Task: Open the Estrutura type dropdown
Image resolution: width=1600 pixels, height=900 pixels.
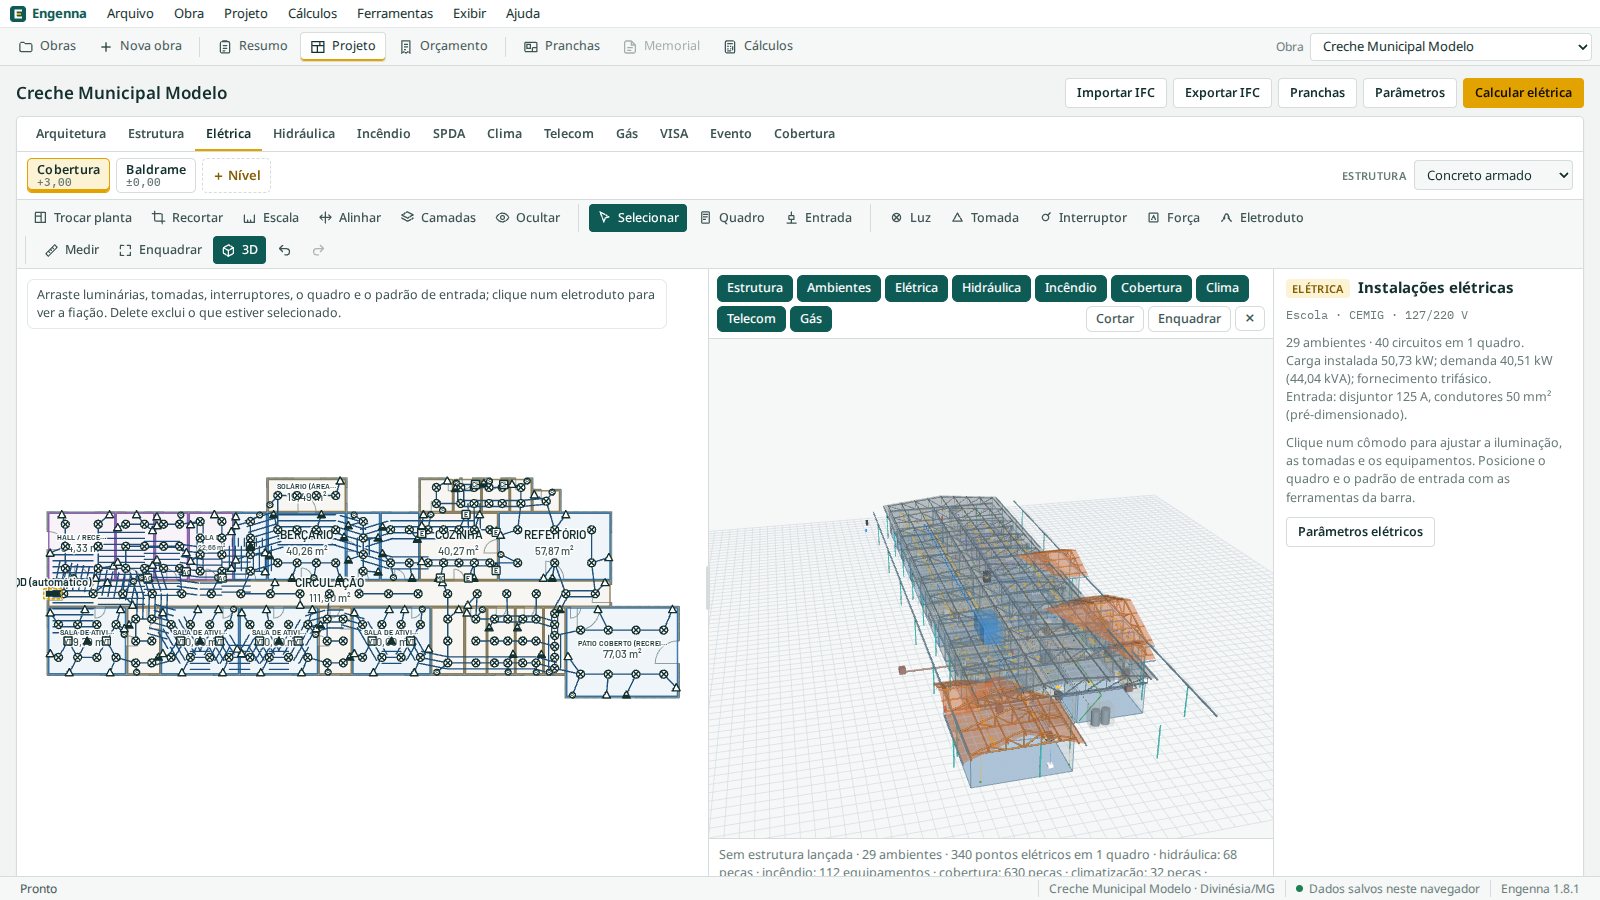Action: click(1493, 176)
